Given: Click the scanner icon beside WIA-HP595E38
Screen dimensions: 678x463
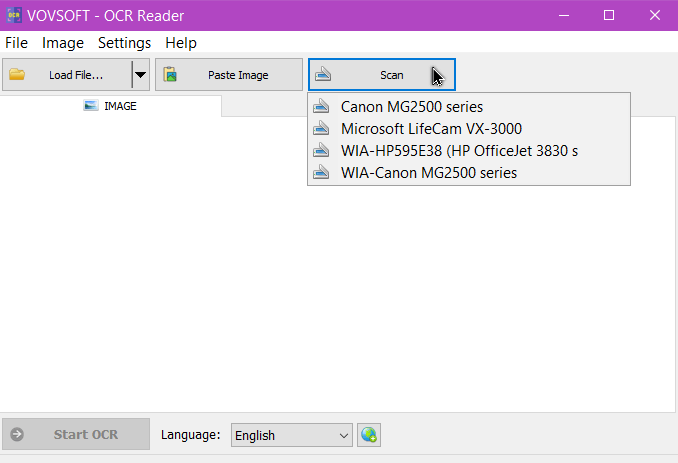Looking at the screenshot, I should click(321, 150).
